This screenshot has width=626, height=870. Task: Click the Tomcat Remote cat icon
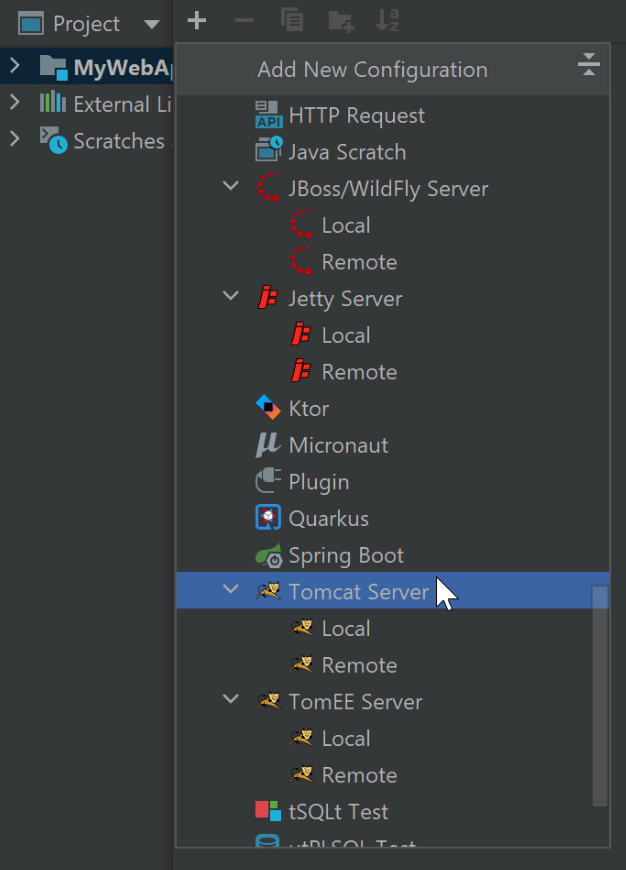(301, 664)
